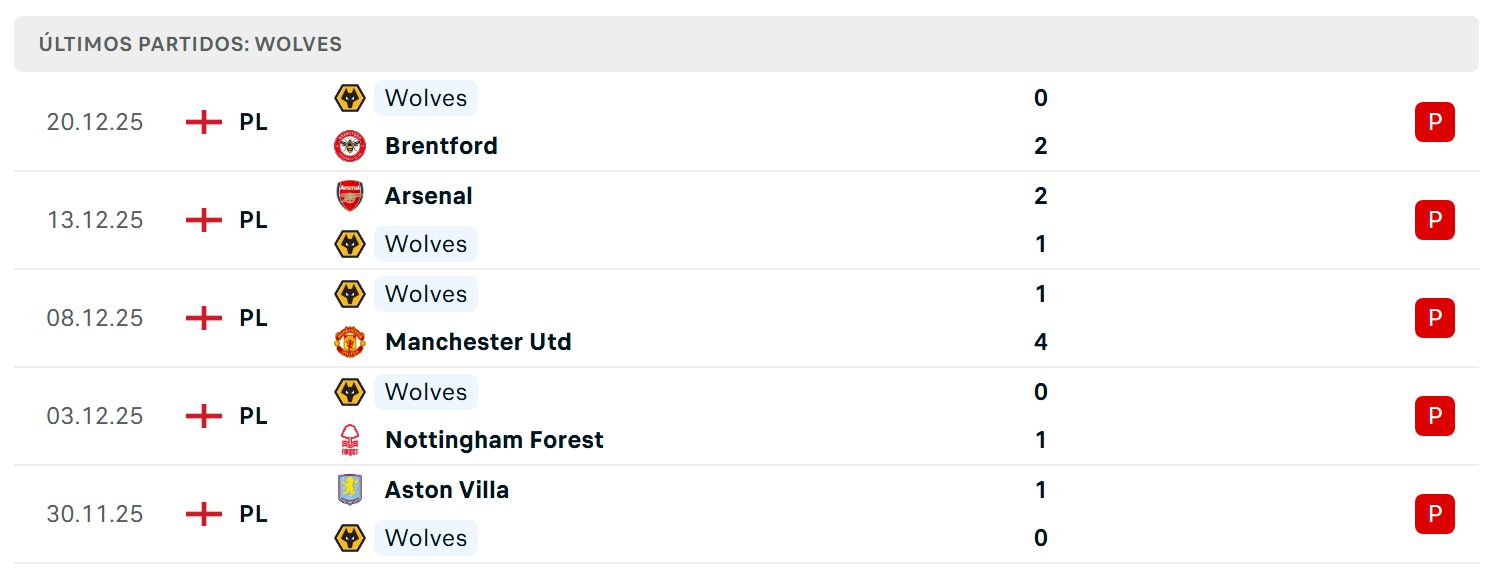Open the Brentford team link

pos(441,146)
